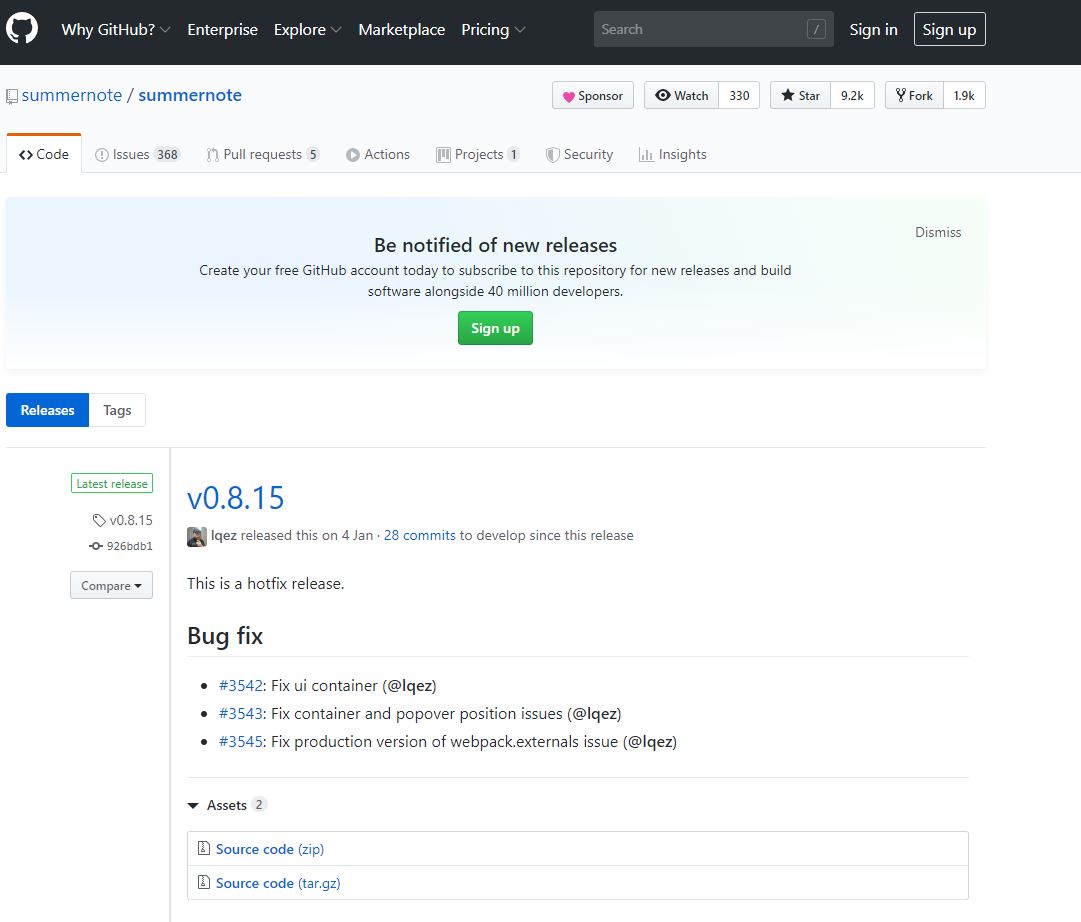Switch to the Code tab

point(44,154)
